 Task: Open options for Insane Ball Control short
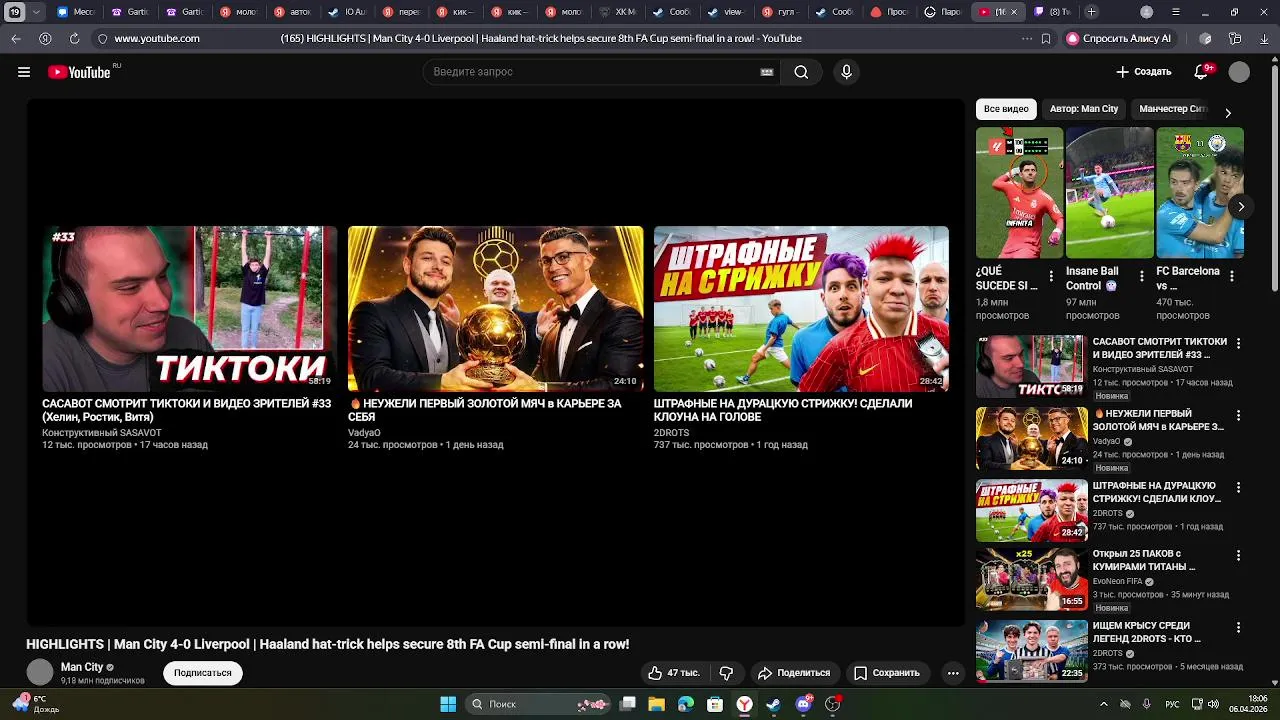tap(1141, 277)
